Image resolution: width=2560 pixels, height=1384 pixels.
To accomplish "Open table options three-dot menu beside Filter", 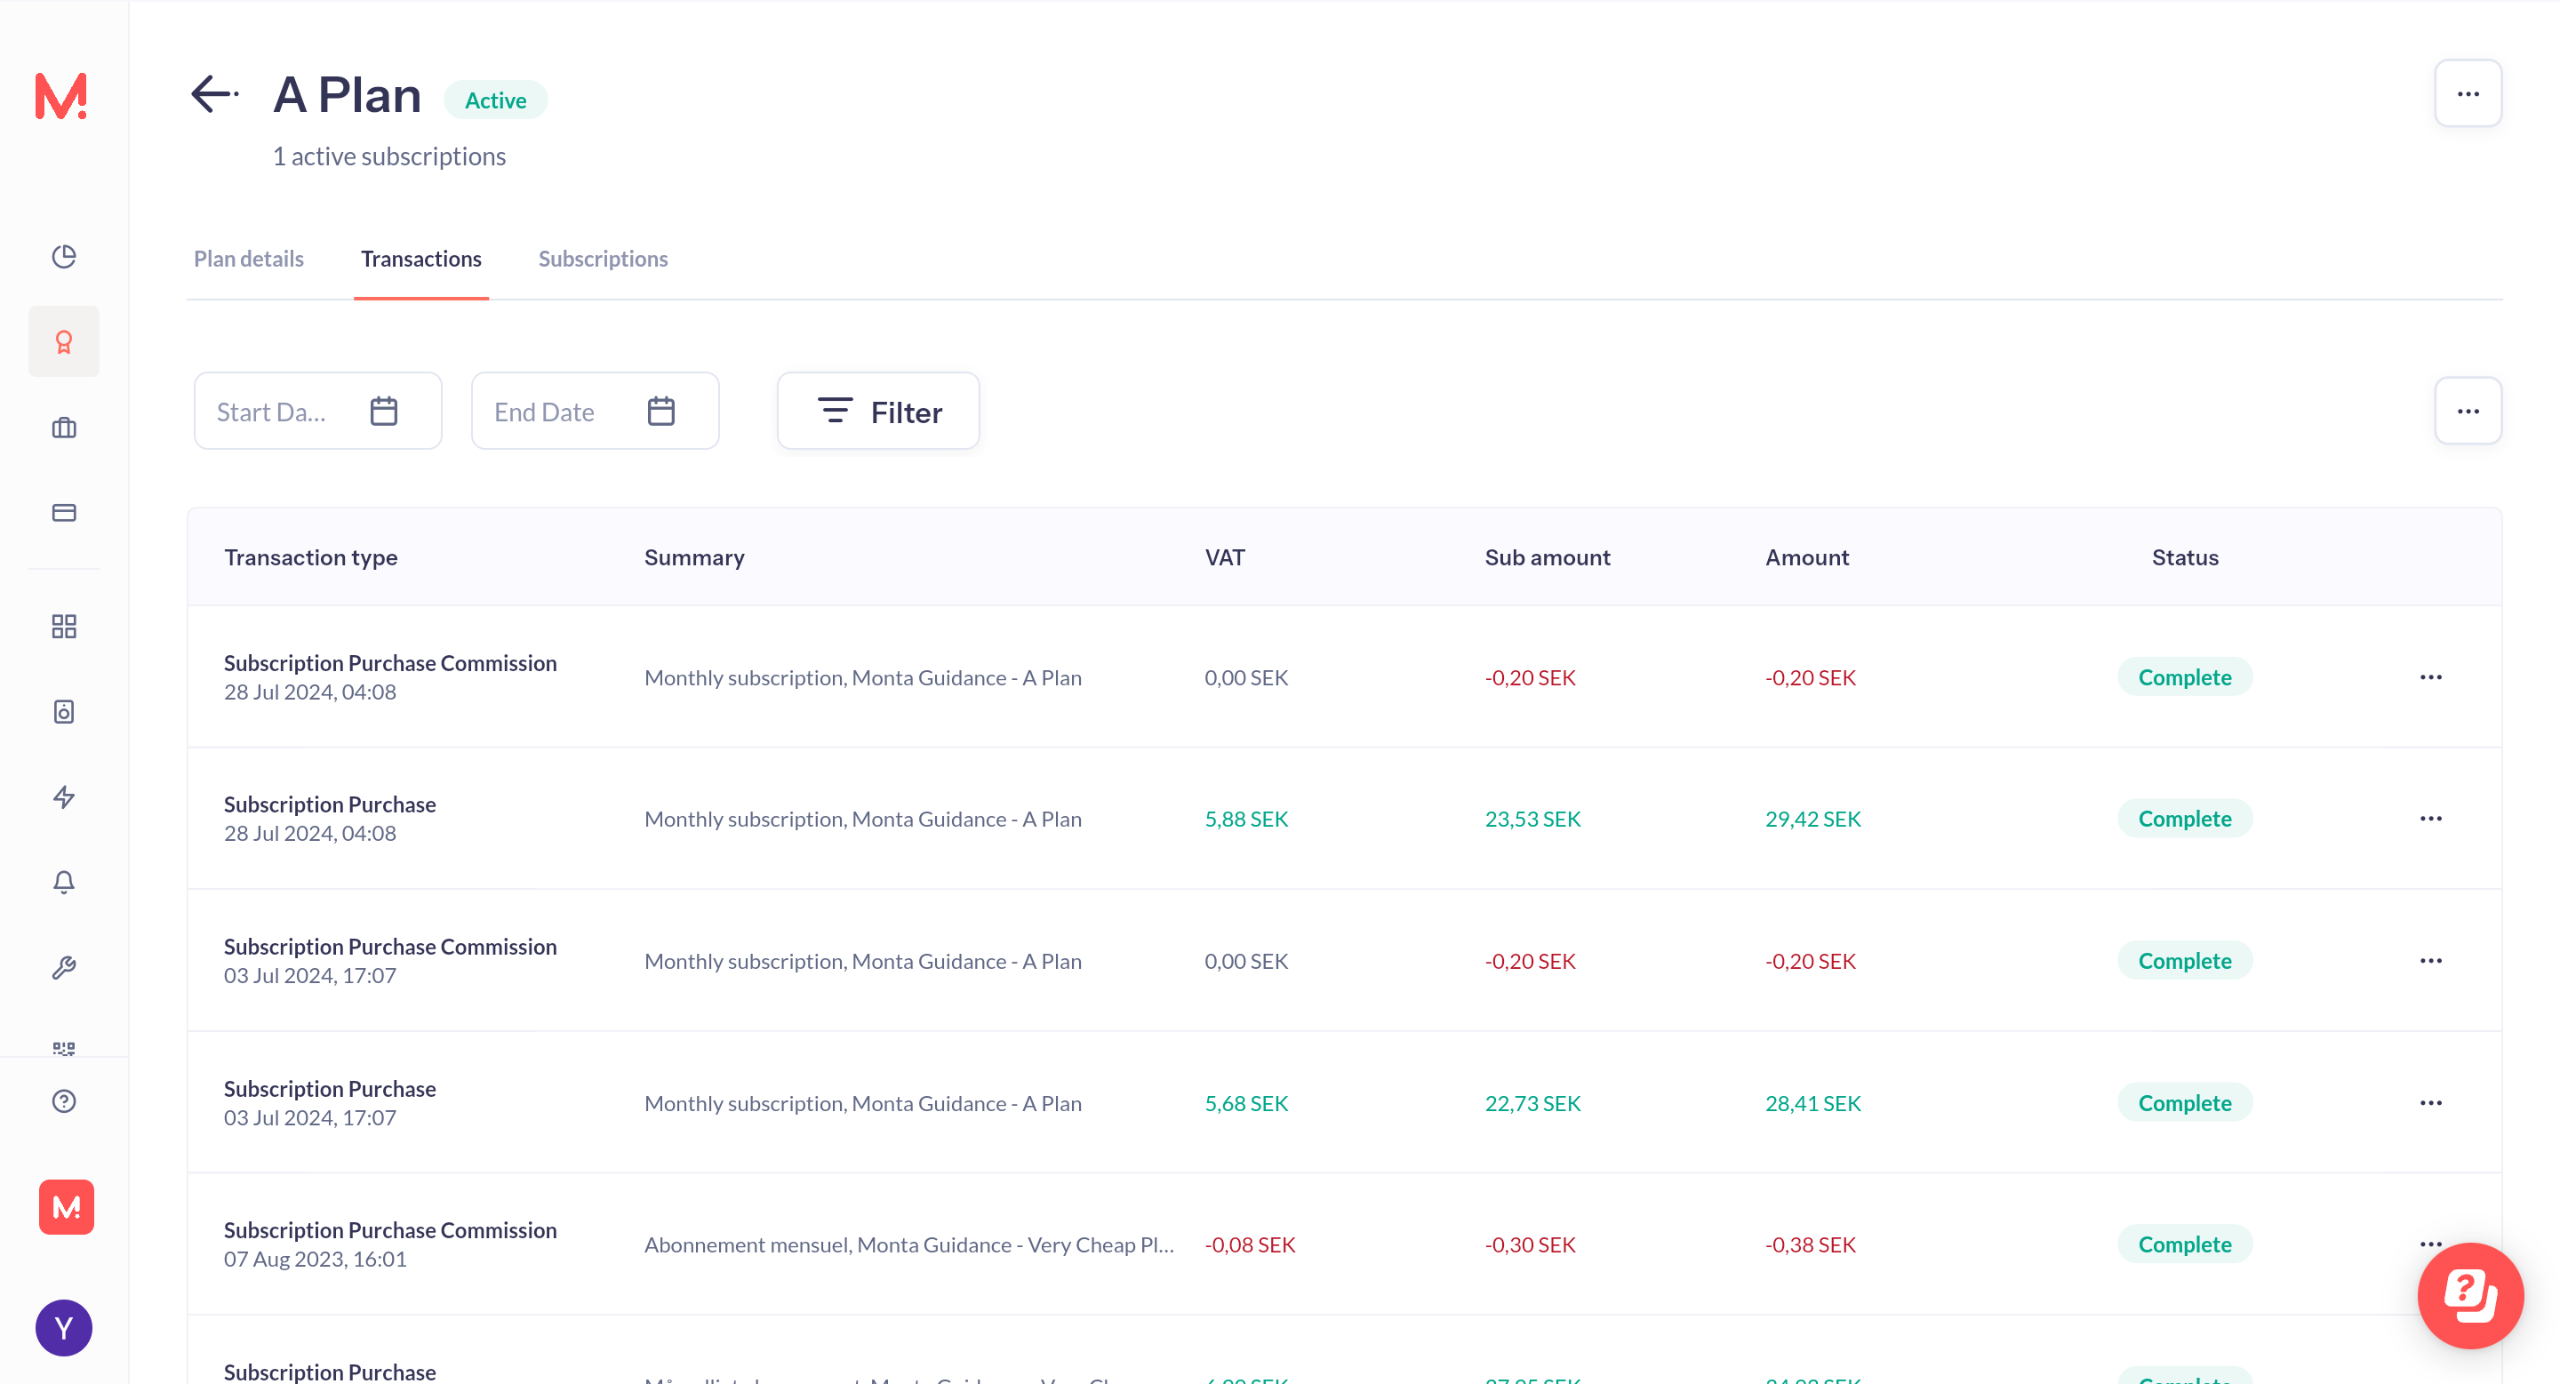I will coord(2468,411).
